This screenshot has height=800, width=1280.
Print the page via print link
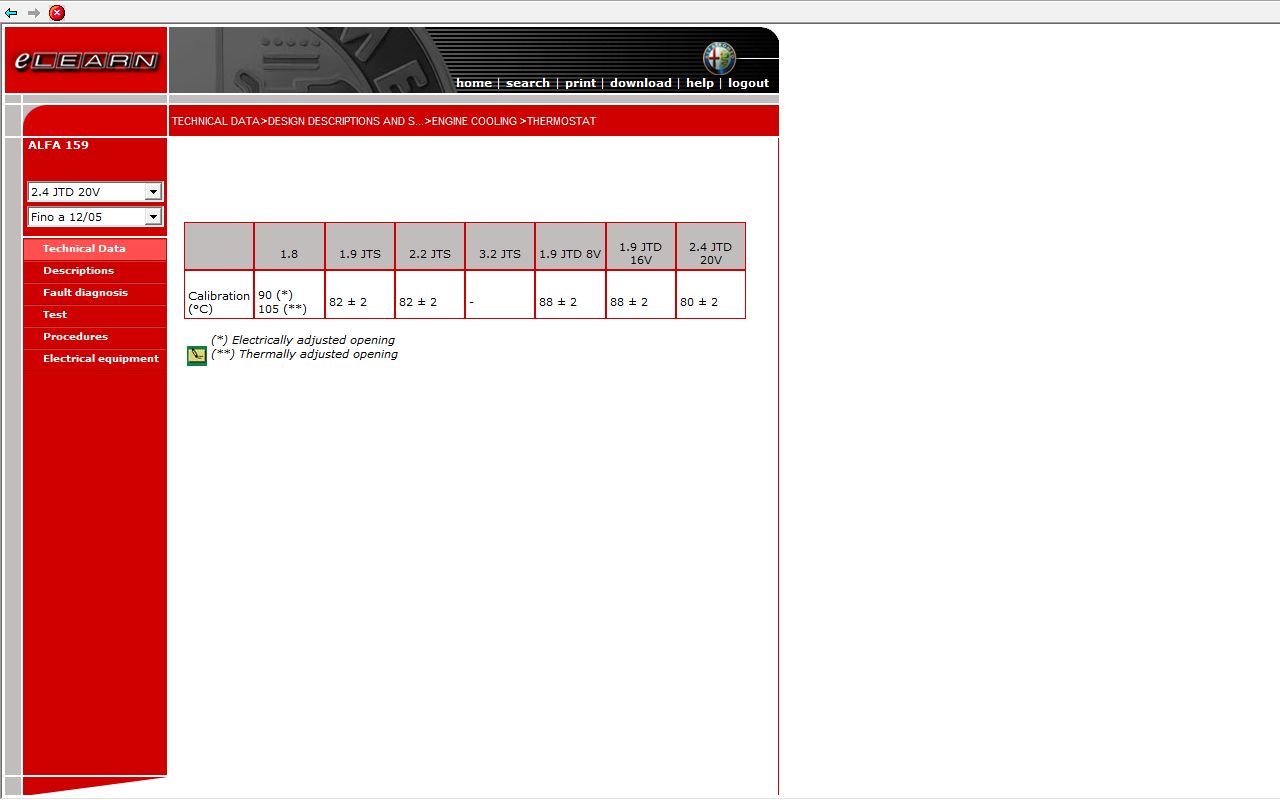point(580,83)
